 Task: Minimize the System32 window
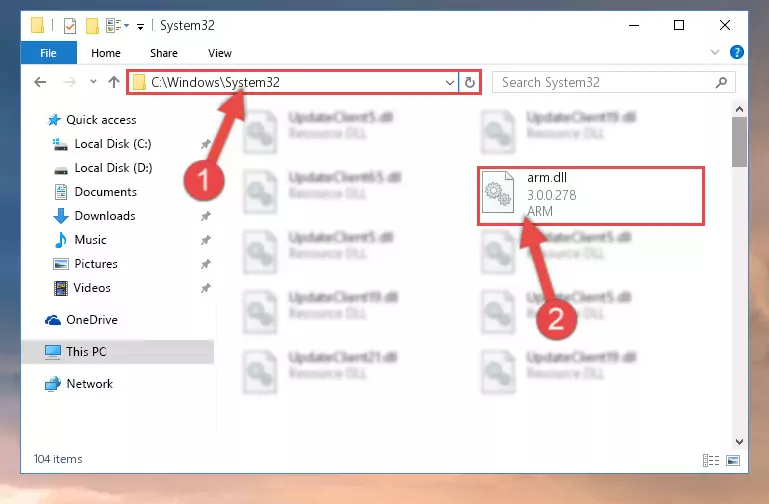[634, 25]
